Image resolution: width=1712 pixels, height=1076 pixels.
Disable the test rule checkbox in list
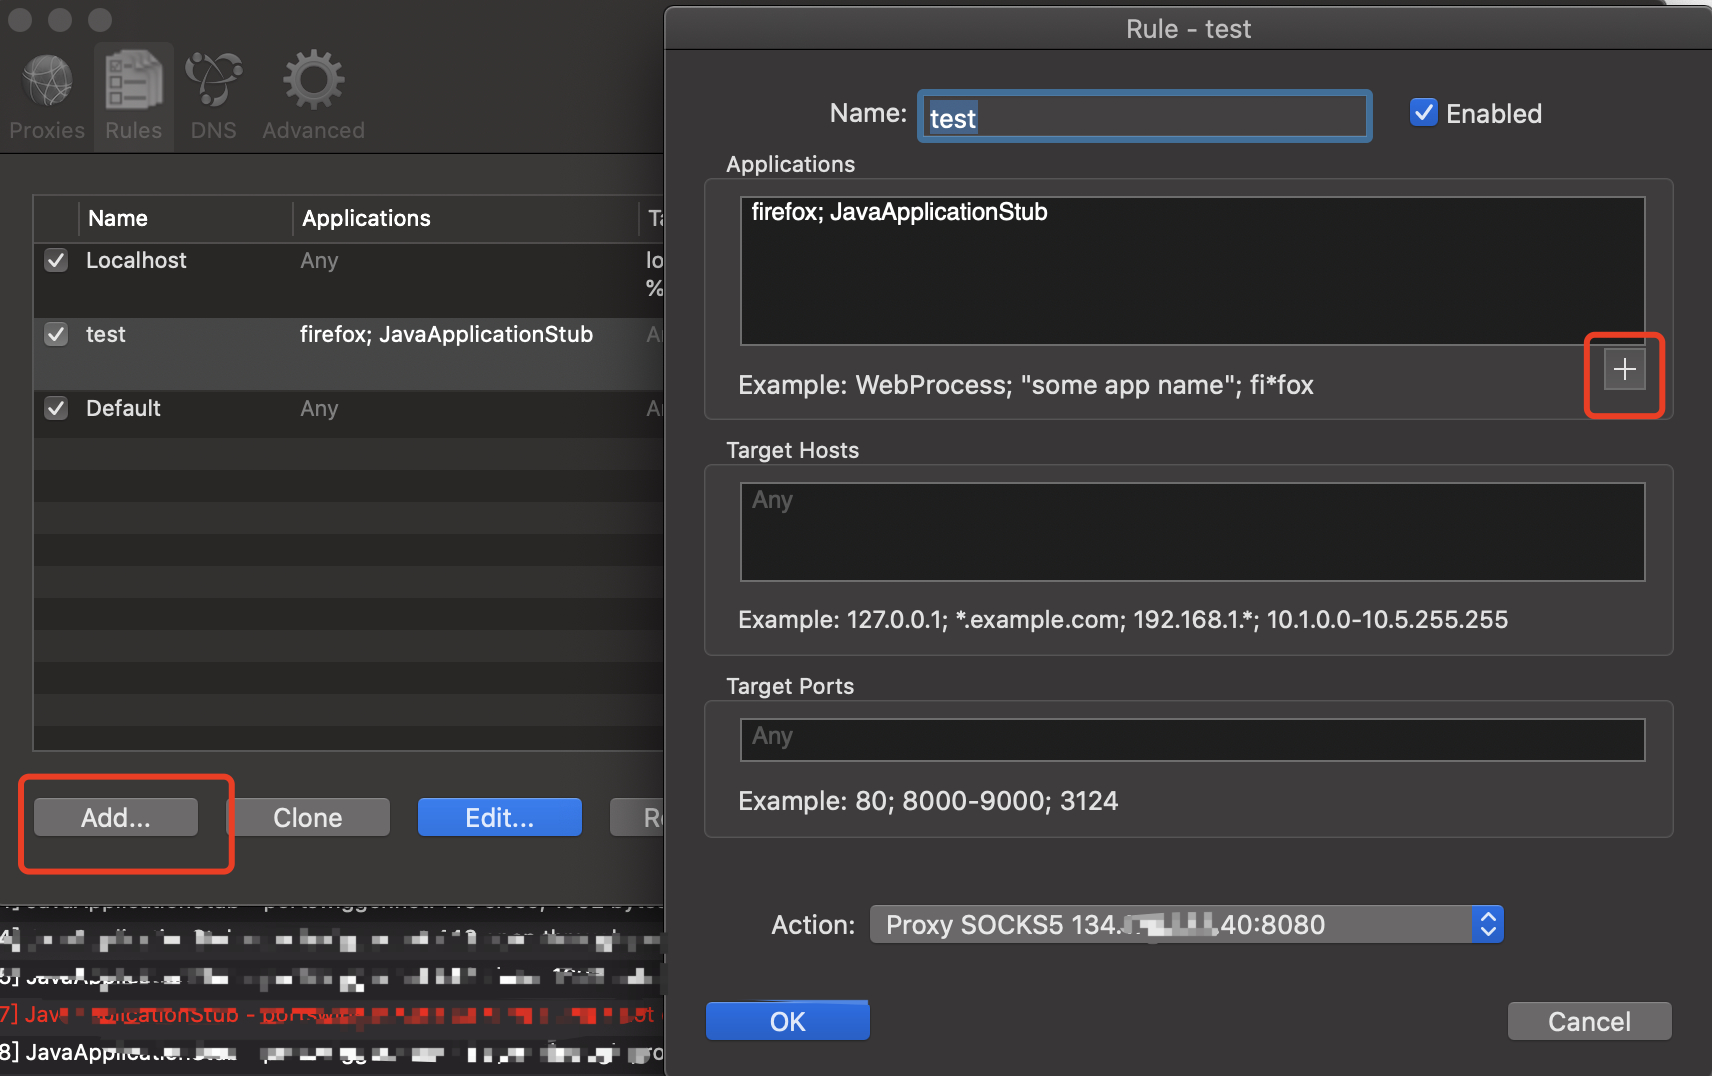[x=56, y=335]
